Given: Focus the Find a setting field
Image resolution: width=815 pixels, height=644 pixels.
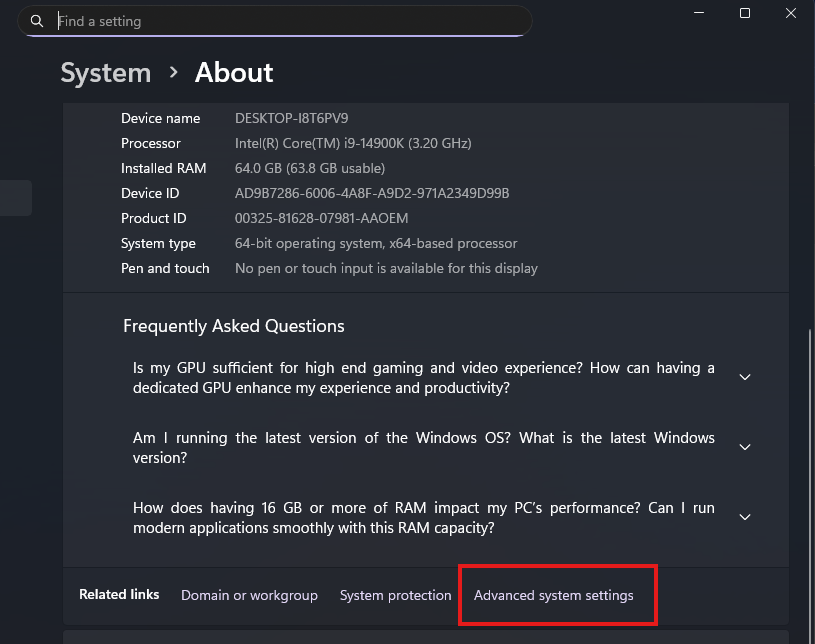Looking at the screenshot, I should click(x=275, y=21).
